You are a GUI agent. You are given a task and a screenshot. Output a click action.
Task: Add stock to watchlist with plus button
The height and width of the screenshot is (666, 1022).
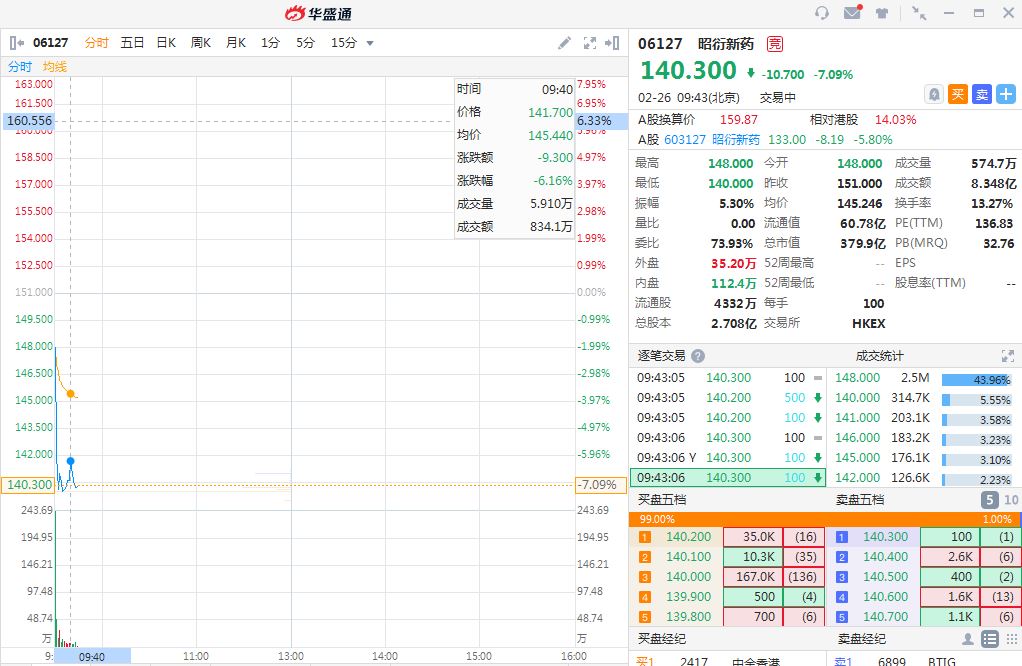(x=1006, y=94)
